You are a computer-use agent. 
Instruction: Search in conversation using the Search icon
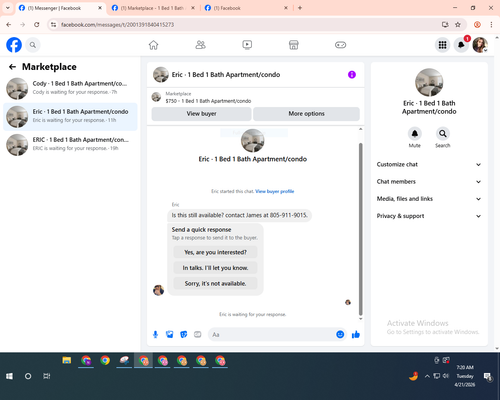click(443, 134)
